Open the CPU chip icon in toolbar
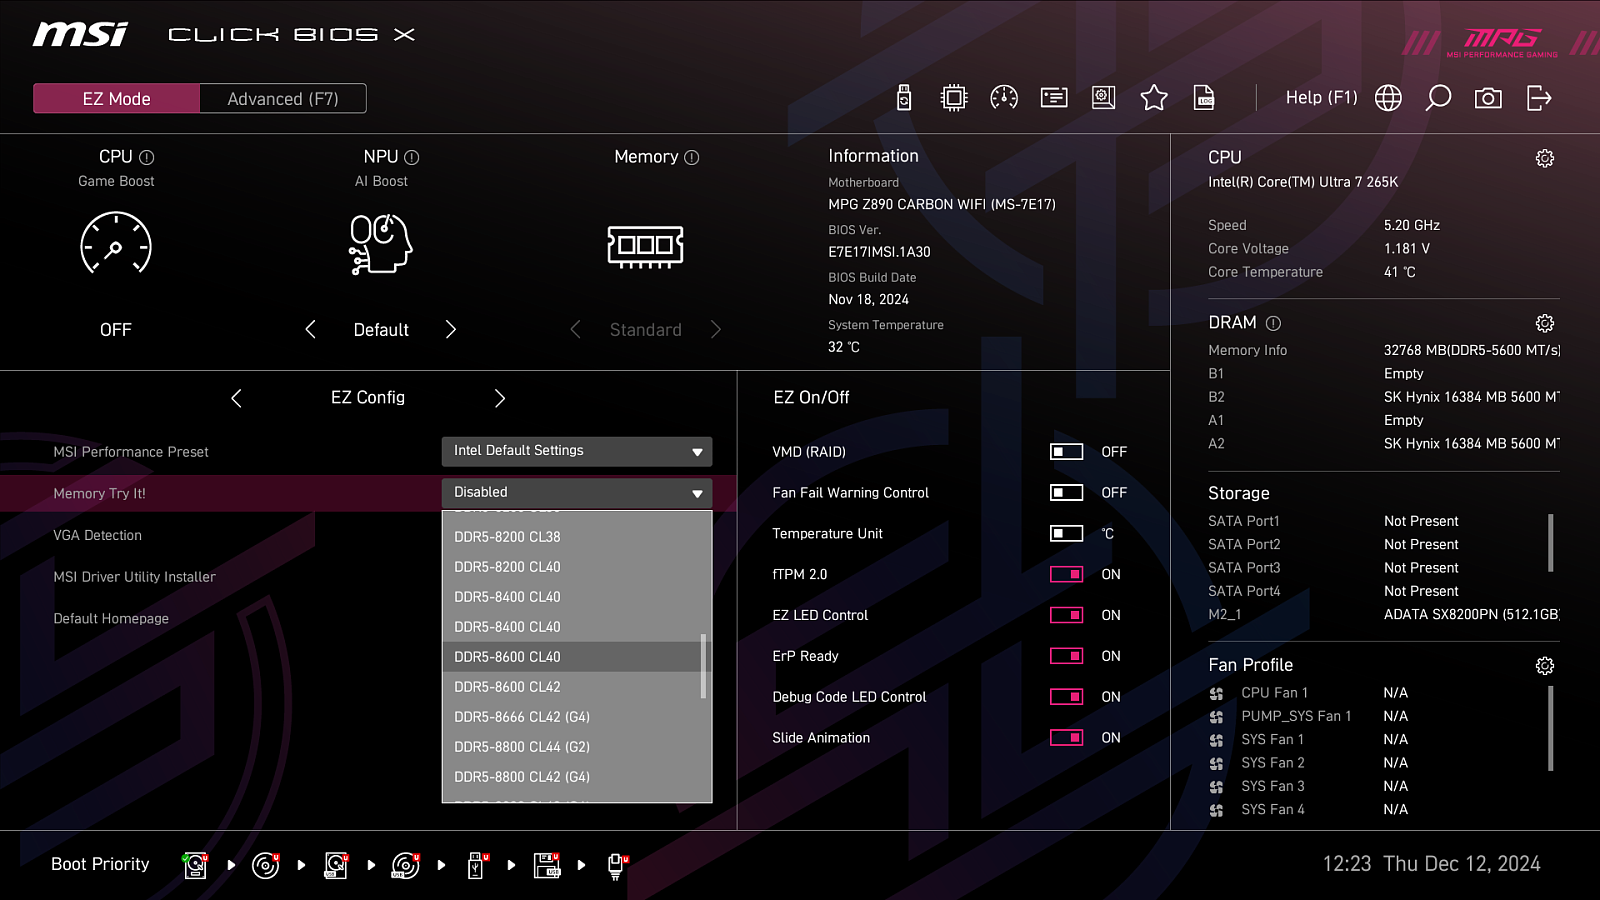Image resolution: width=1600 pixels, height=900 pixels. (954, 97)
